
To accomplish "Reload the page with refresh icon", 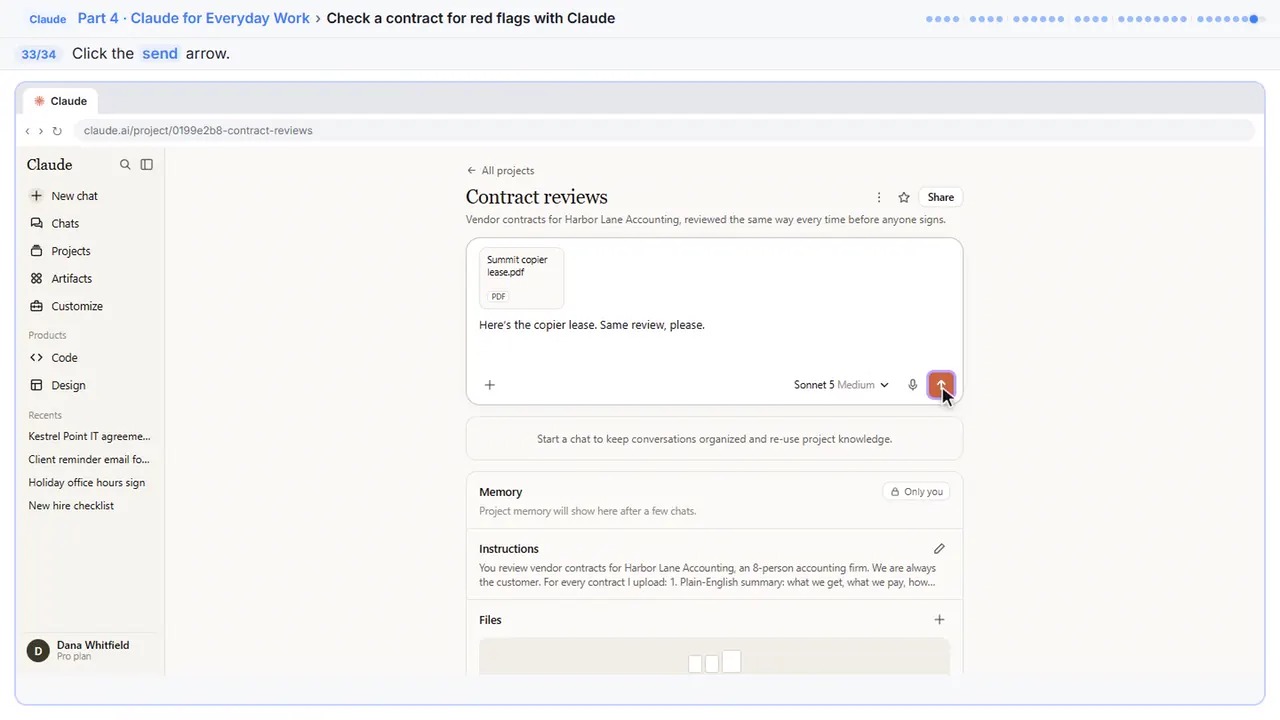I will [57, 131].
